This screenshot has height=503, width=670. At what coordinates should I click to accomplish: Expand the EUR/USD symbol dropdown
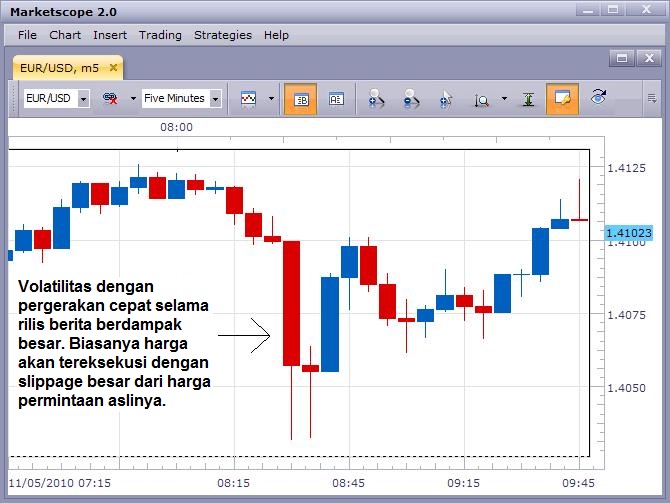[x=83, y=99]
